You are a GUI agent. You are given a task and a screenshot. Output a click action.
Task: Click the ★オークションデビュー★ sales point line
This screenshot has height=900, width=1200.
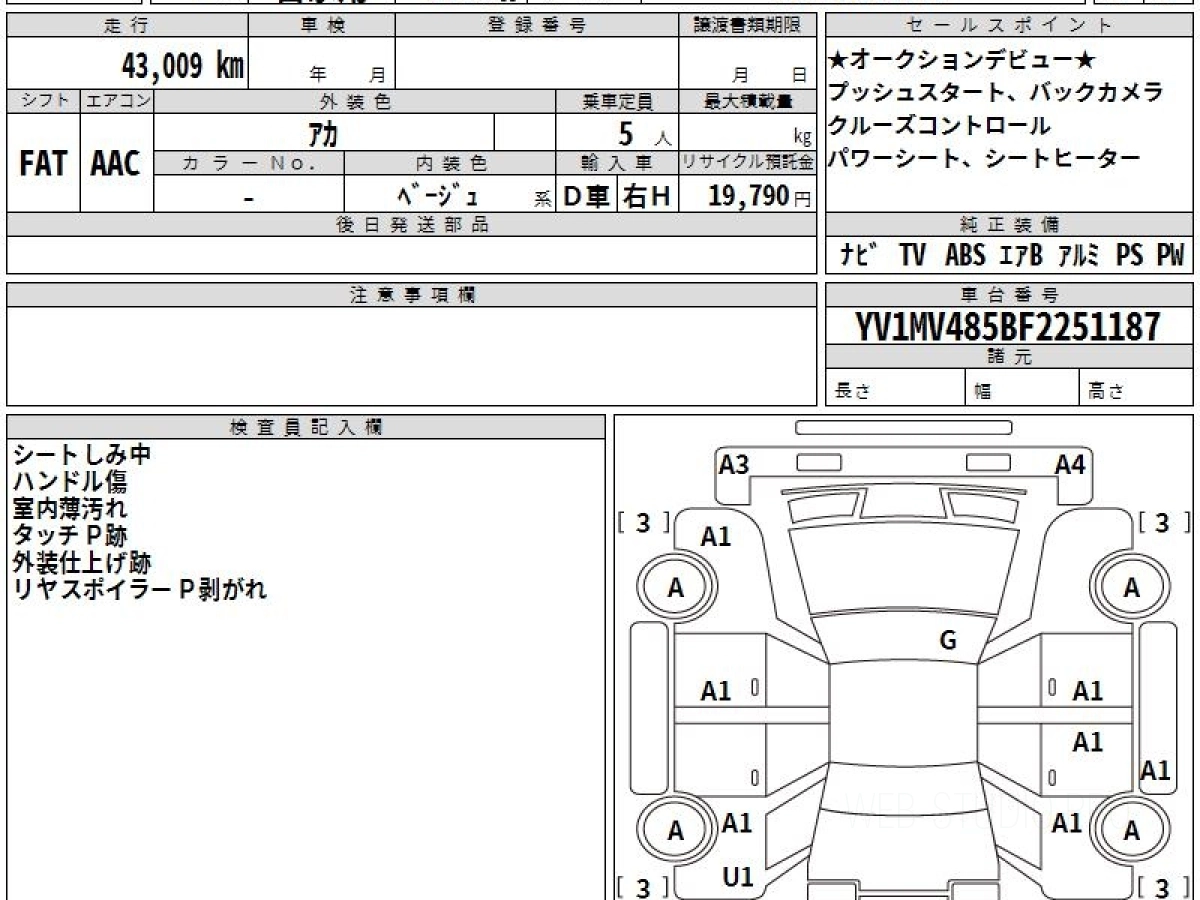tap(962, 60)
